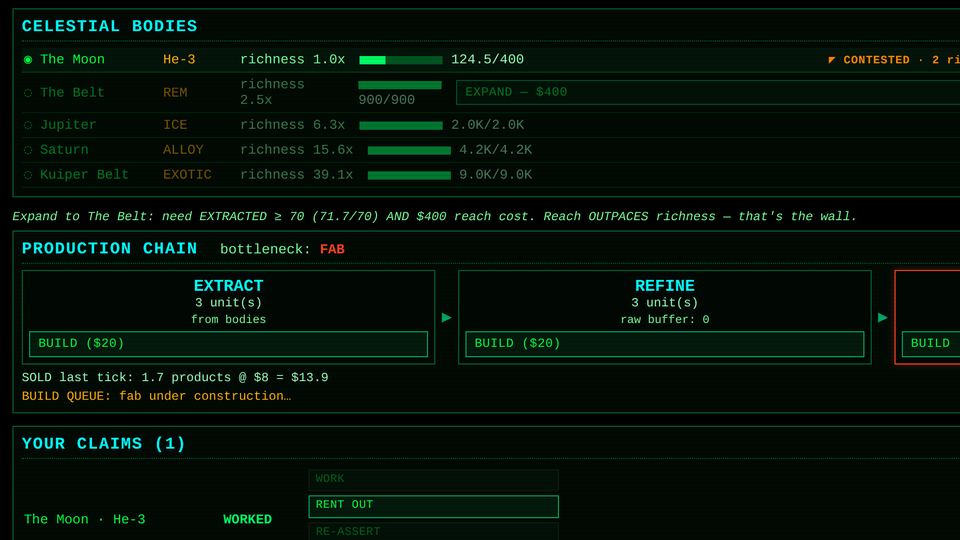Click the Saturn body name

tap(64, 150)
